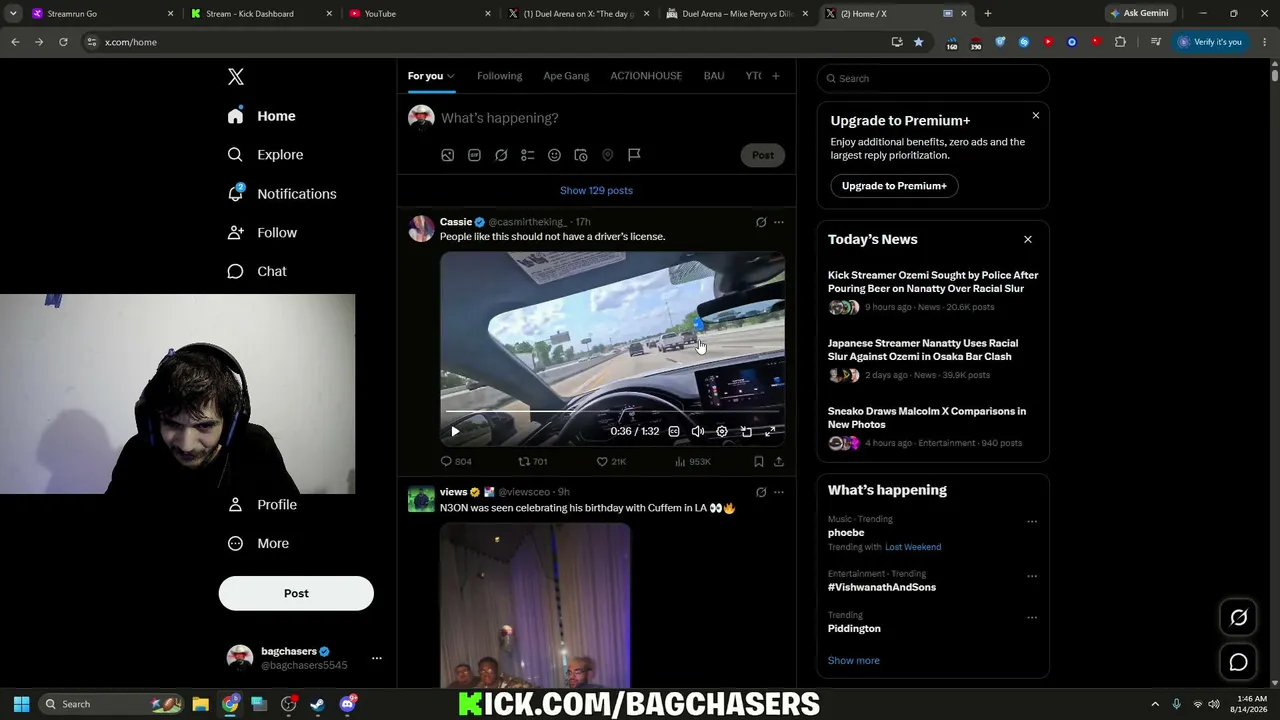Share Cassie's post
The image size is (1280, 720).
(x=779, y=461)
